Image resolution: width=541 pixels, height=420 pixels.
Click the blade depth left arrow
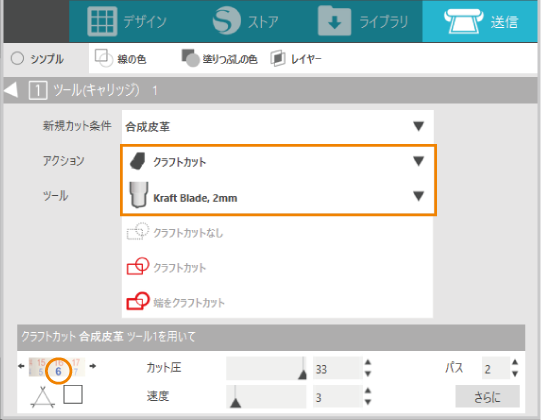(21, 366)
